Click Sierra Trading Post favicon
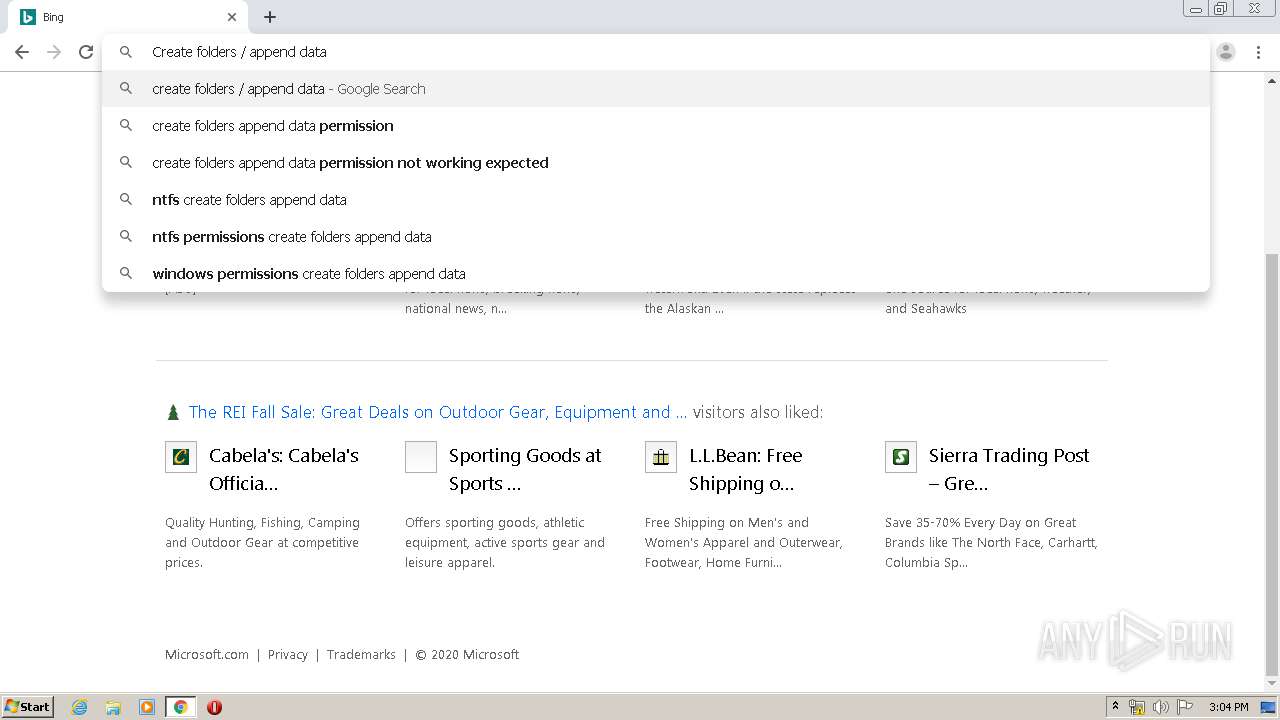The height and width of the screenshot is (720, 1280). coord(901,457)
